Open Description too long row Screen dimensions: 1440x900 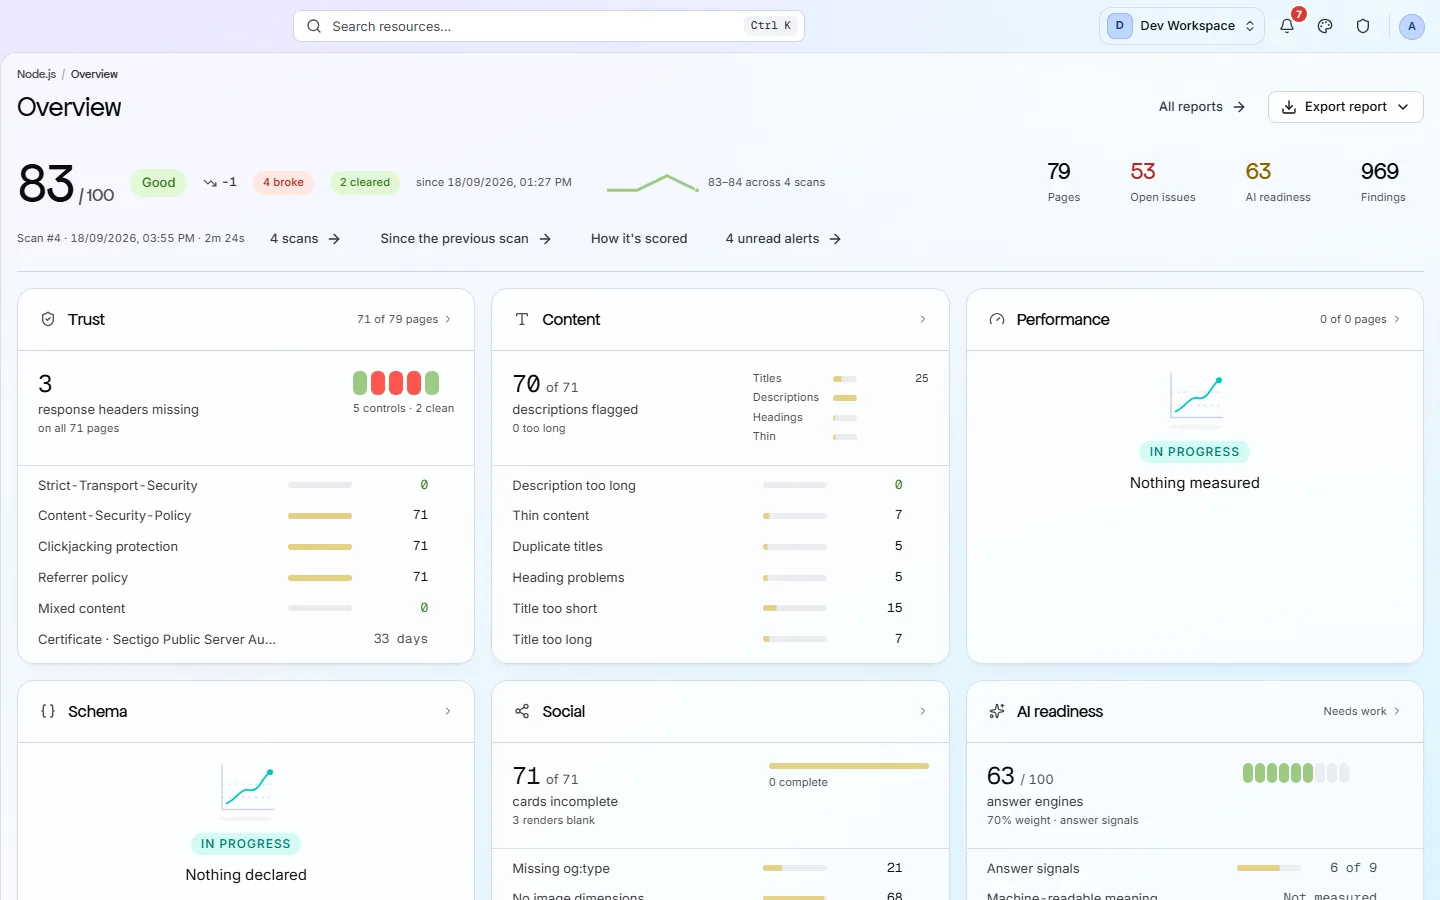pos(720,485)
